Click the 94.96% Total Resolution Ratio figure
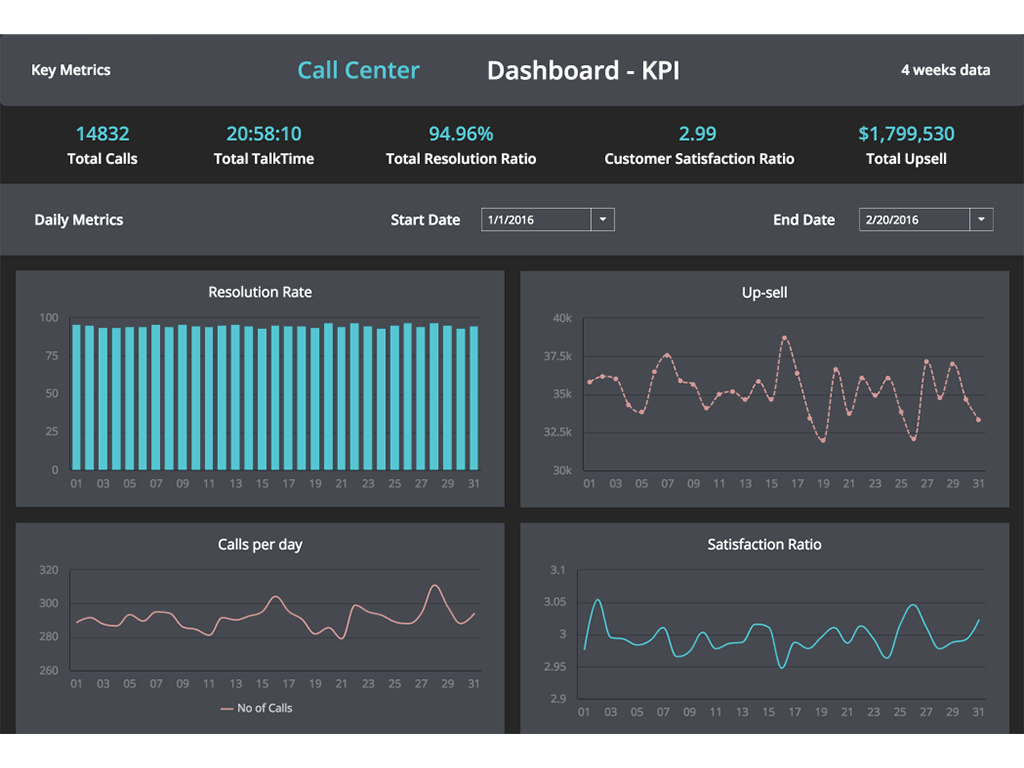Image resolution: width=1024 pixels, height=768 pixels. 461,134
